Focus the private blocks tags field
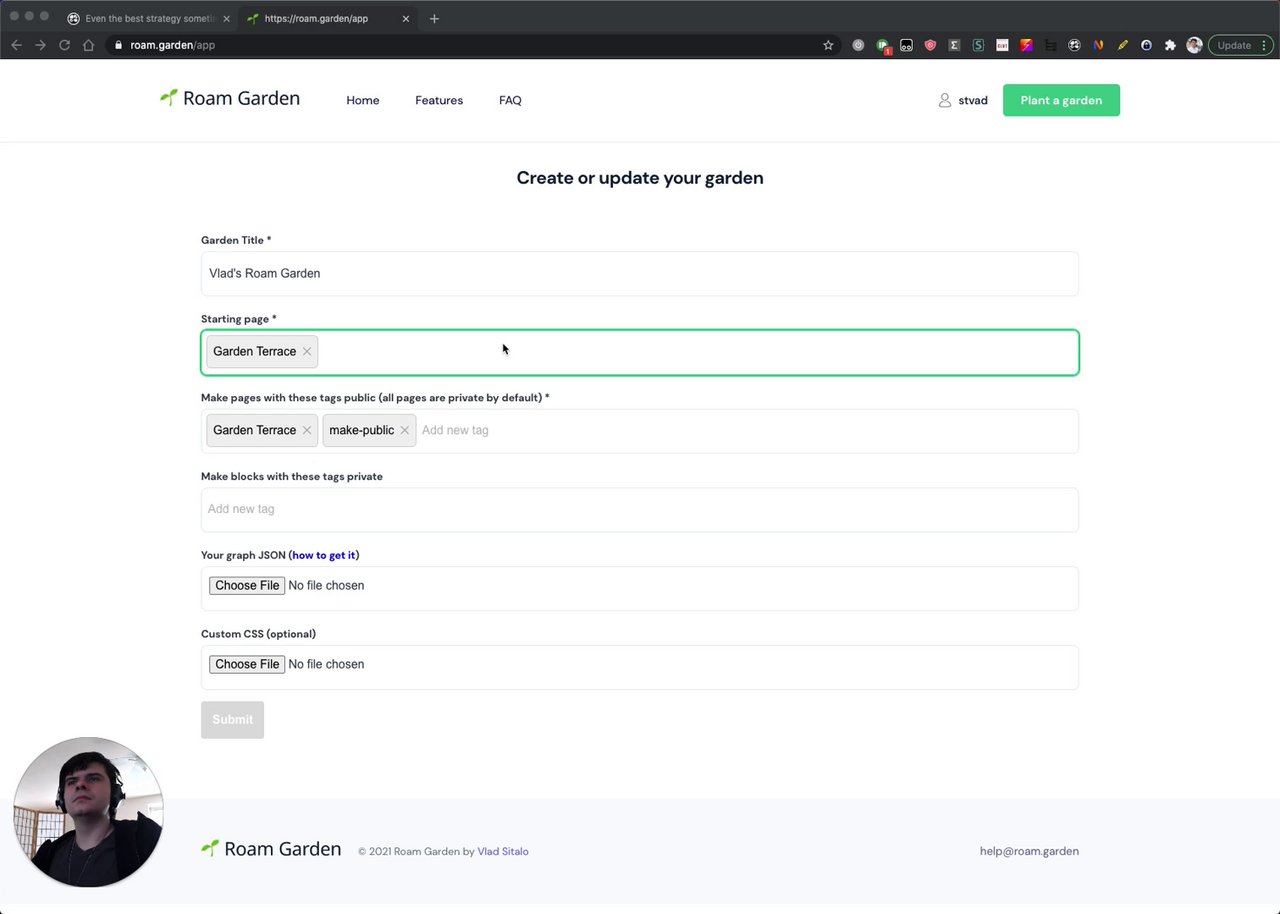The image size is (1280, 914). (x=640, y=509)
